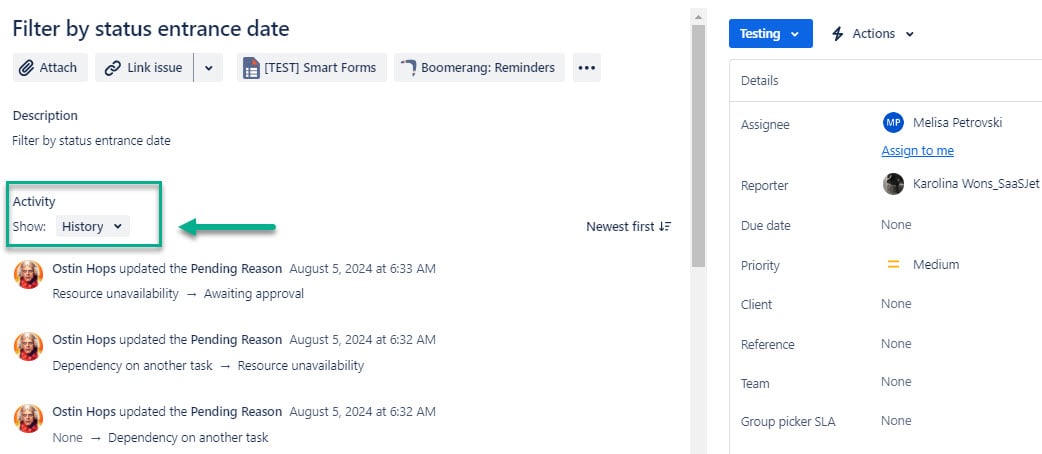The width and height of the screenshot is (1042, 454).
Task: Open the more actions ellipsis menu
Action: (587, 68)
